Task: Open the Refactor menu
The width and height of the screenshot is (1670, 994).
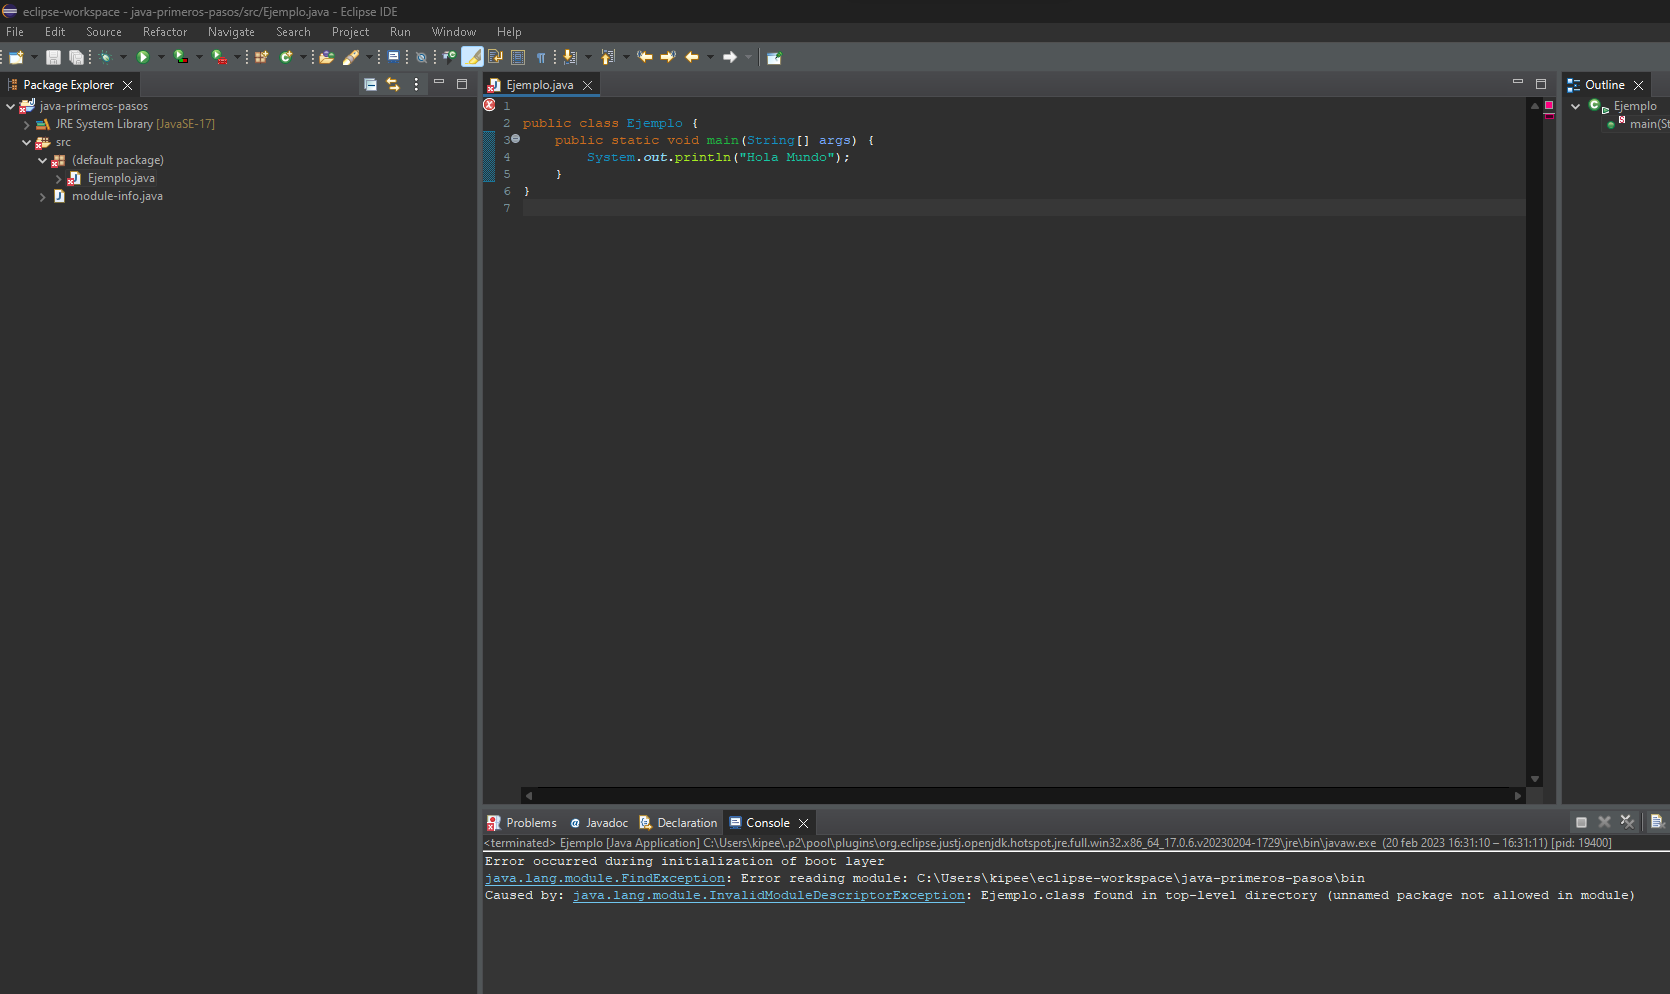Action: [x=165, y=32]
